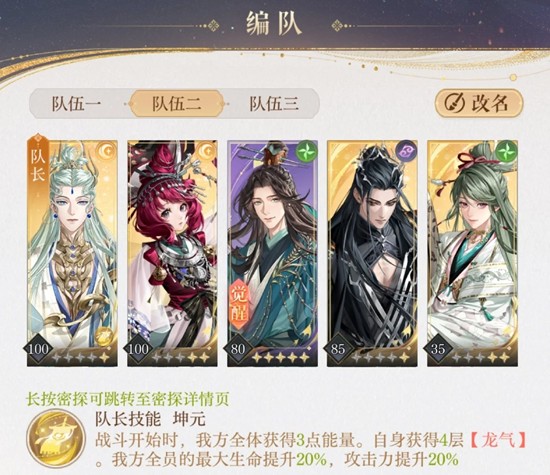Select the purple-framed level 80 character card
Screen dimensions: 550x475
273,253
